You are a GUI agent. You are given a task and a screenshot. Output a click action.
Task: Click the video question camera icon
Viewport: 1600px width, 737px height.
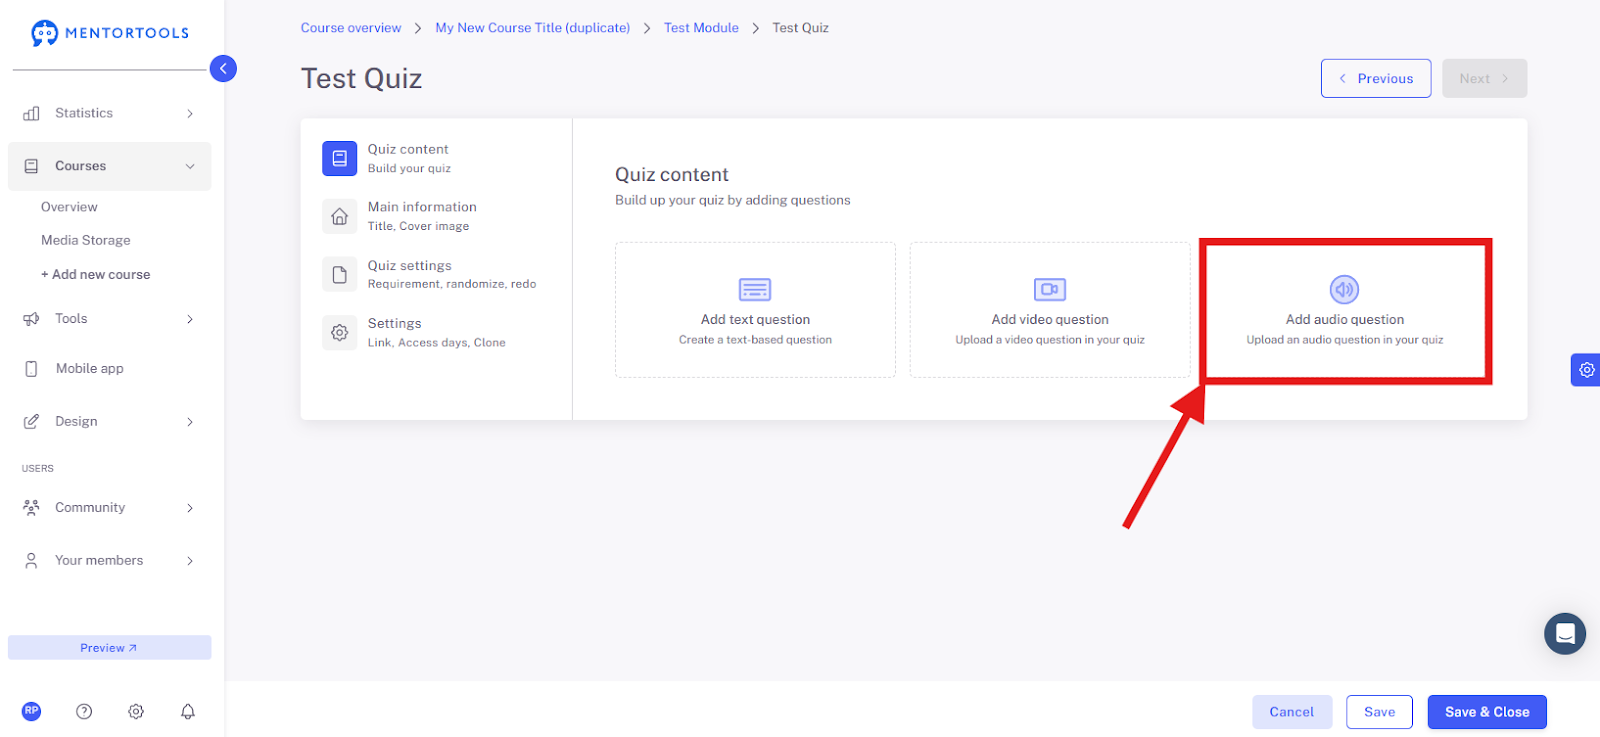coord(1050,290)
